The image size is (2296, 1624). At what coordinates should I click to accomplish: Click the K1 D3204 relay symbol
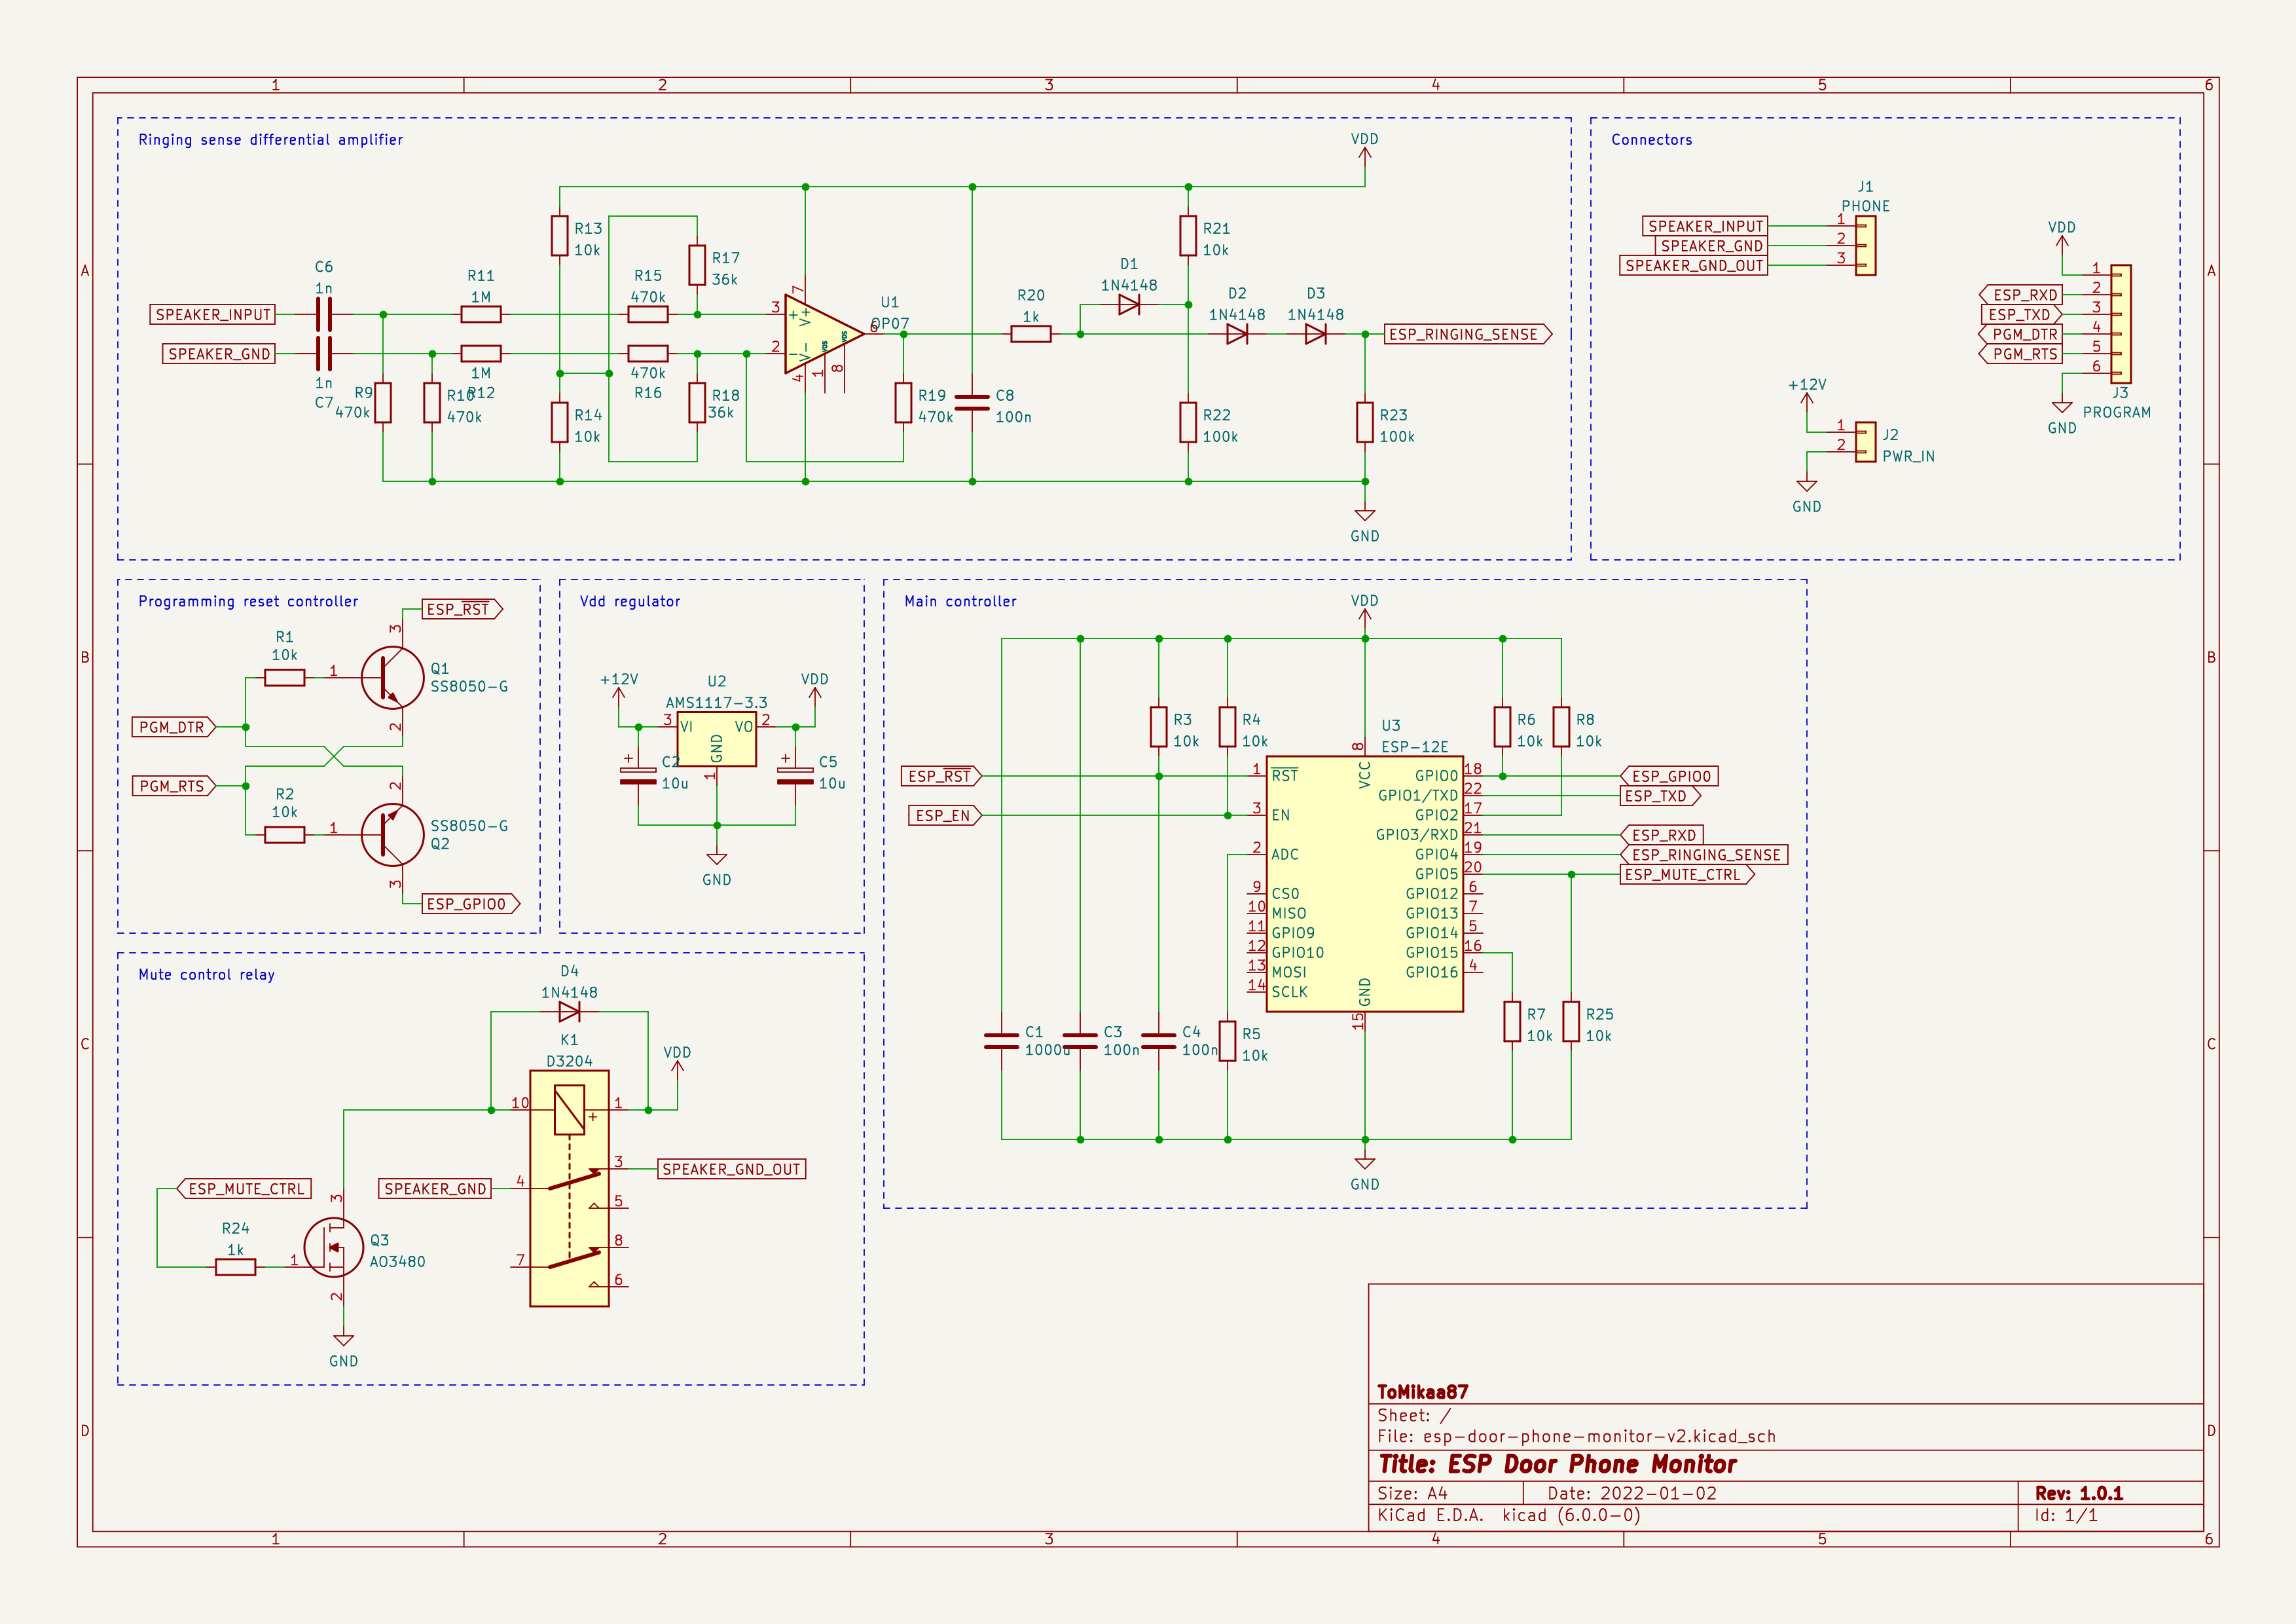(569, 1188)
